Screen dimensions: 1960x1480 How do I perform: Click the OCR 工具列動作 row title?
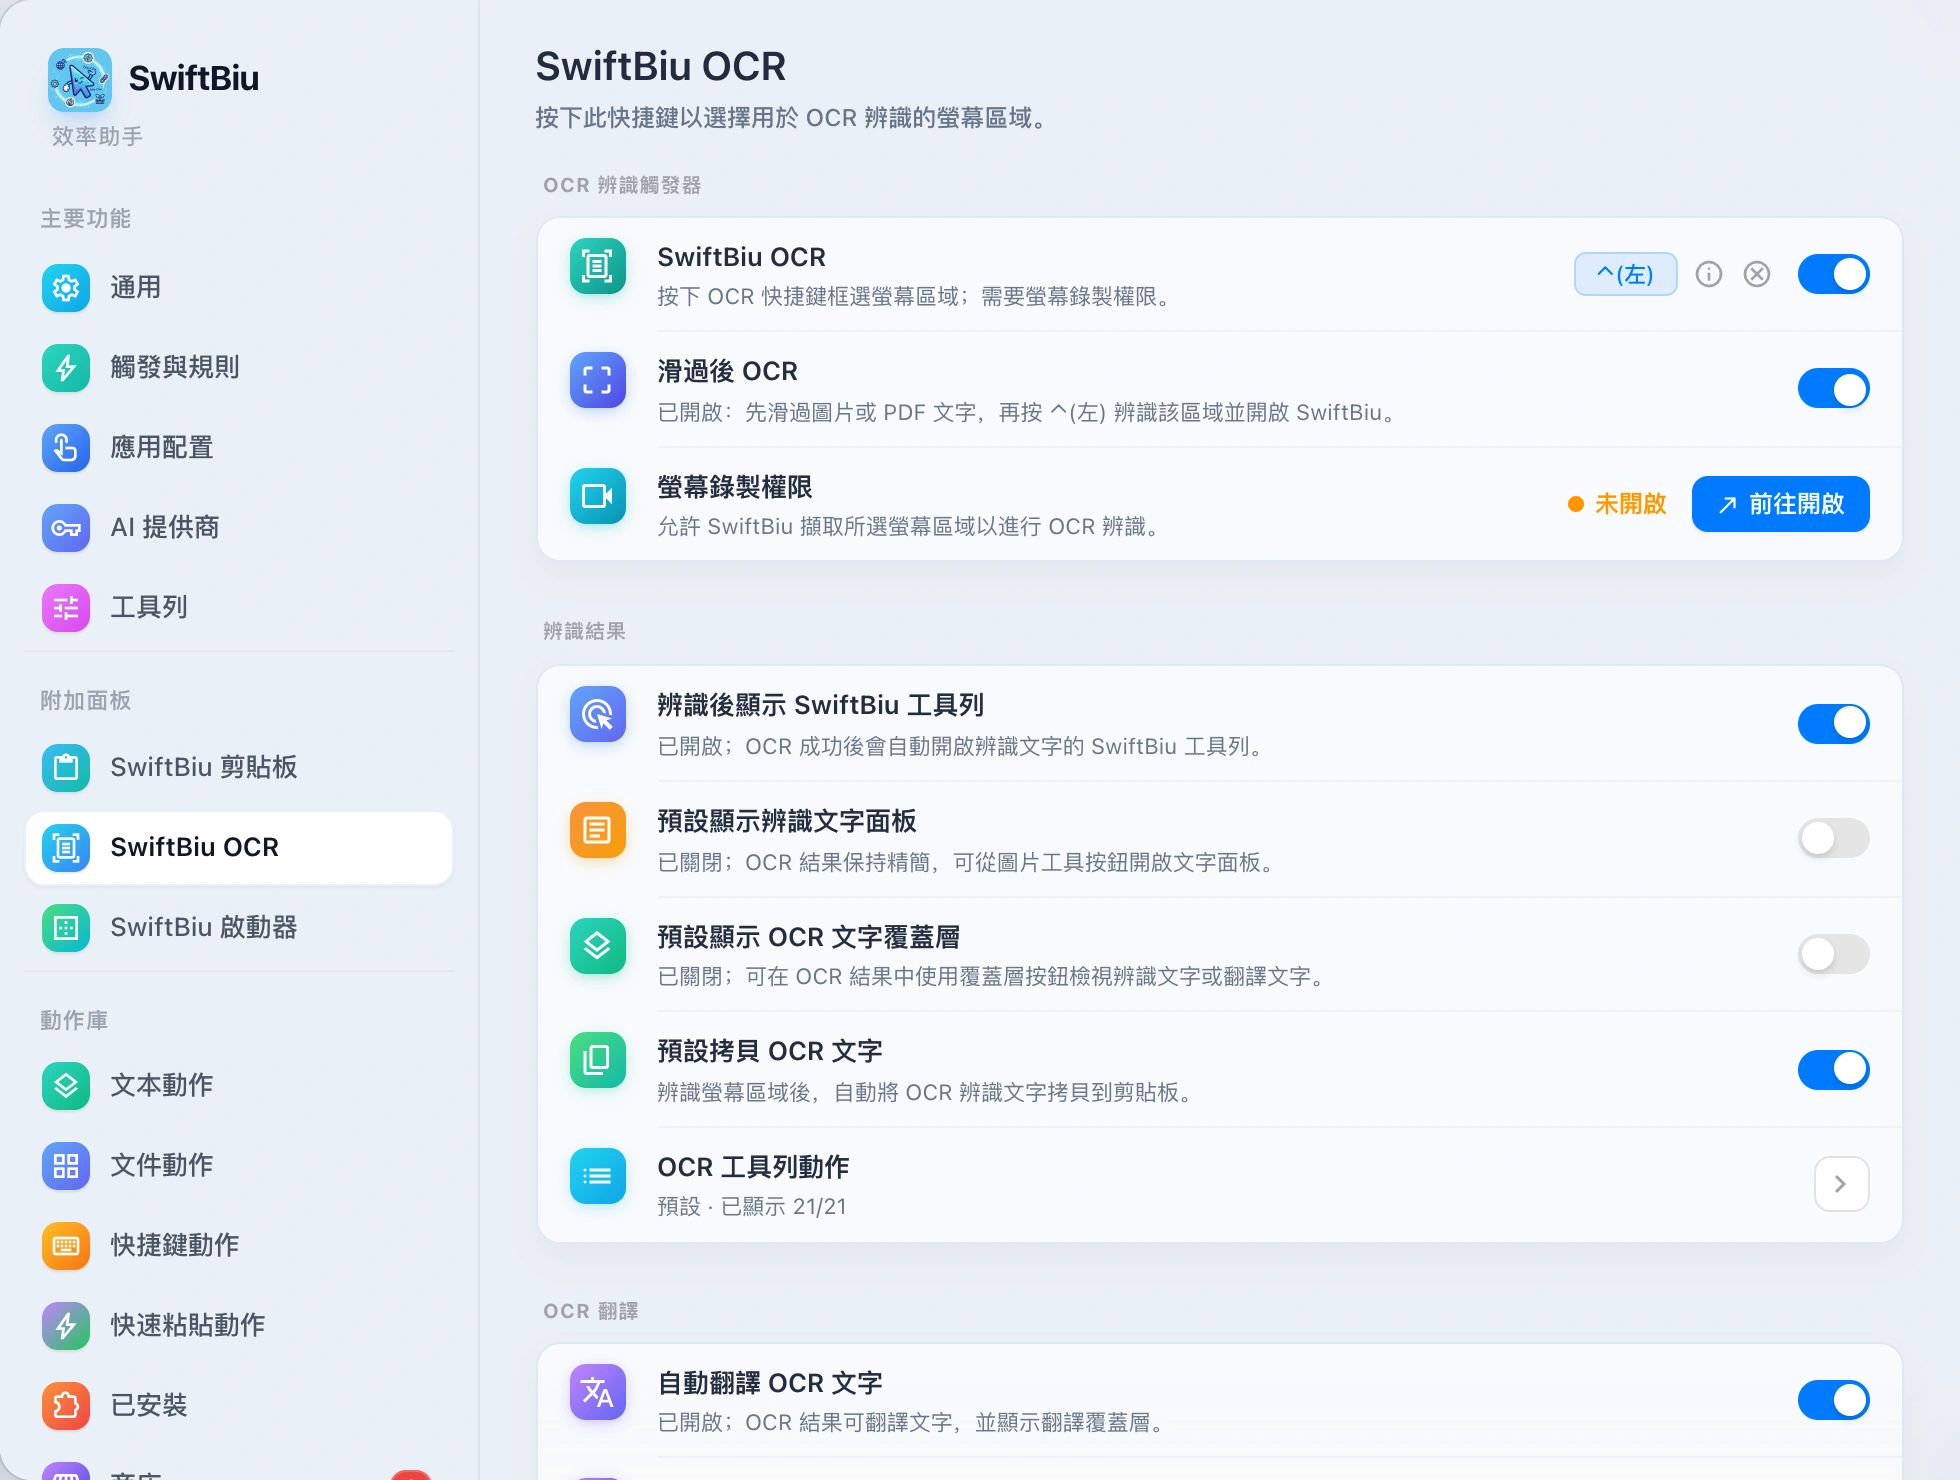pyautogui.click(x=753, y=1167)
